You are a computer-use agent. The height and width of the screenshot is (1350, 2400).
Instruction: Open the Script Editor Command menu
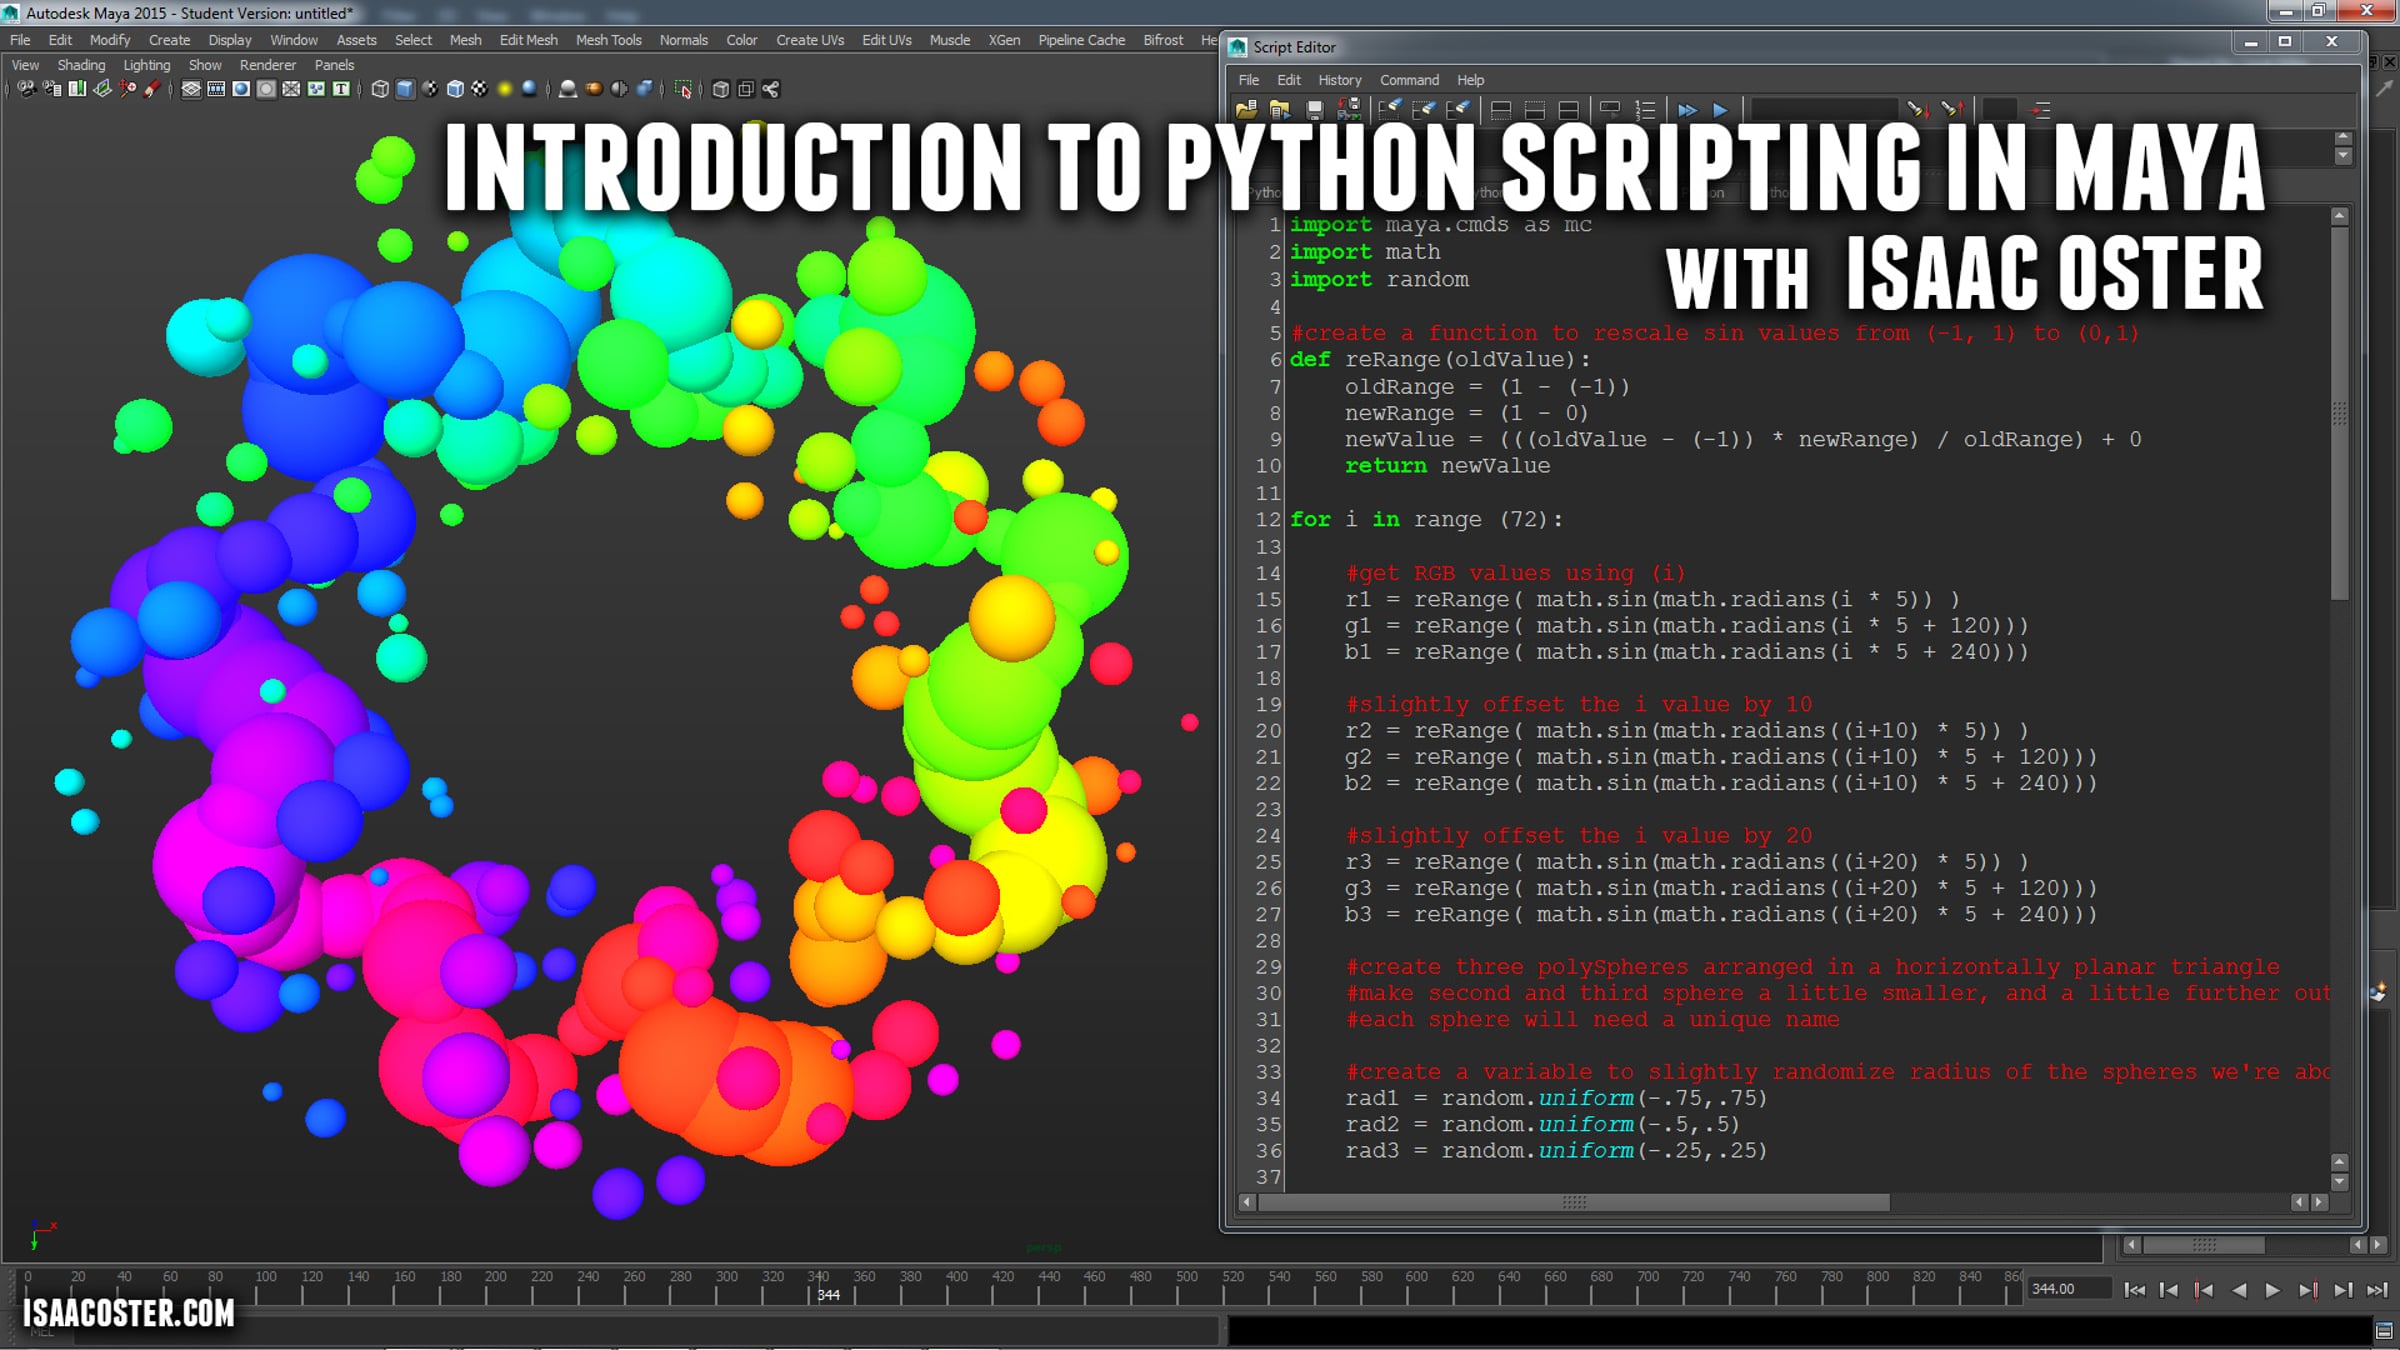pyautogui.click(x=1409, y=80)
